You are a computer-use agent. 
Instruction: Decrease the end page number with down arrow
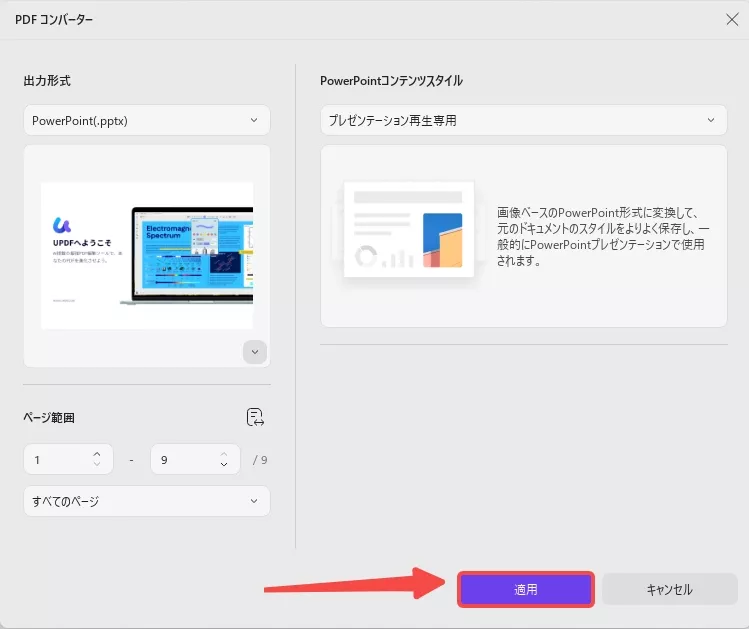(224, 464)
